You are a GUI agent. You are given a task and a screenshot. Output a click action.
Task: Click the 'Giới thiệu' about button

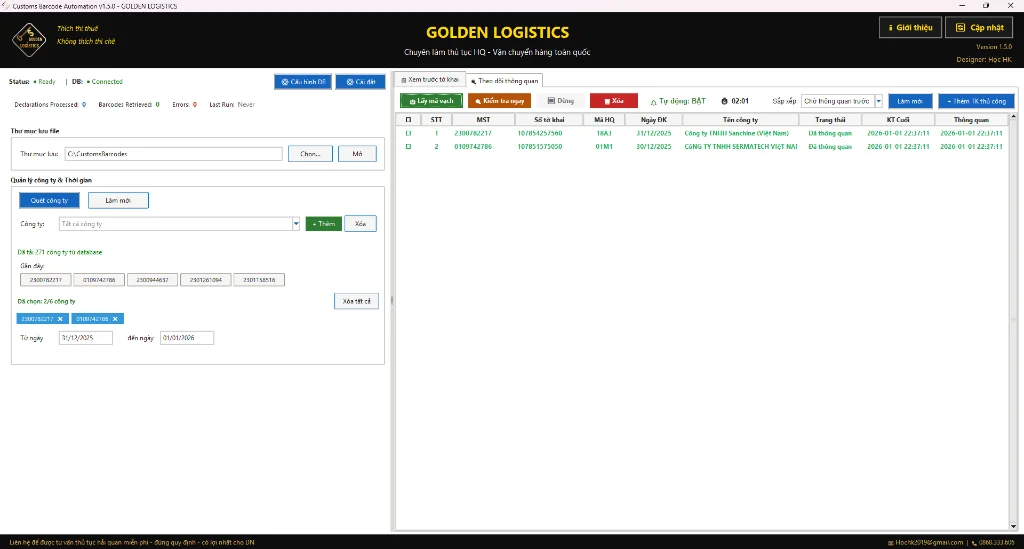910,28
